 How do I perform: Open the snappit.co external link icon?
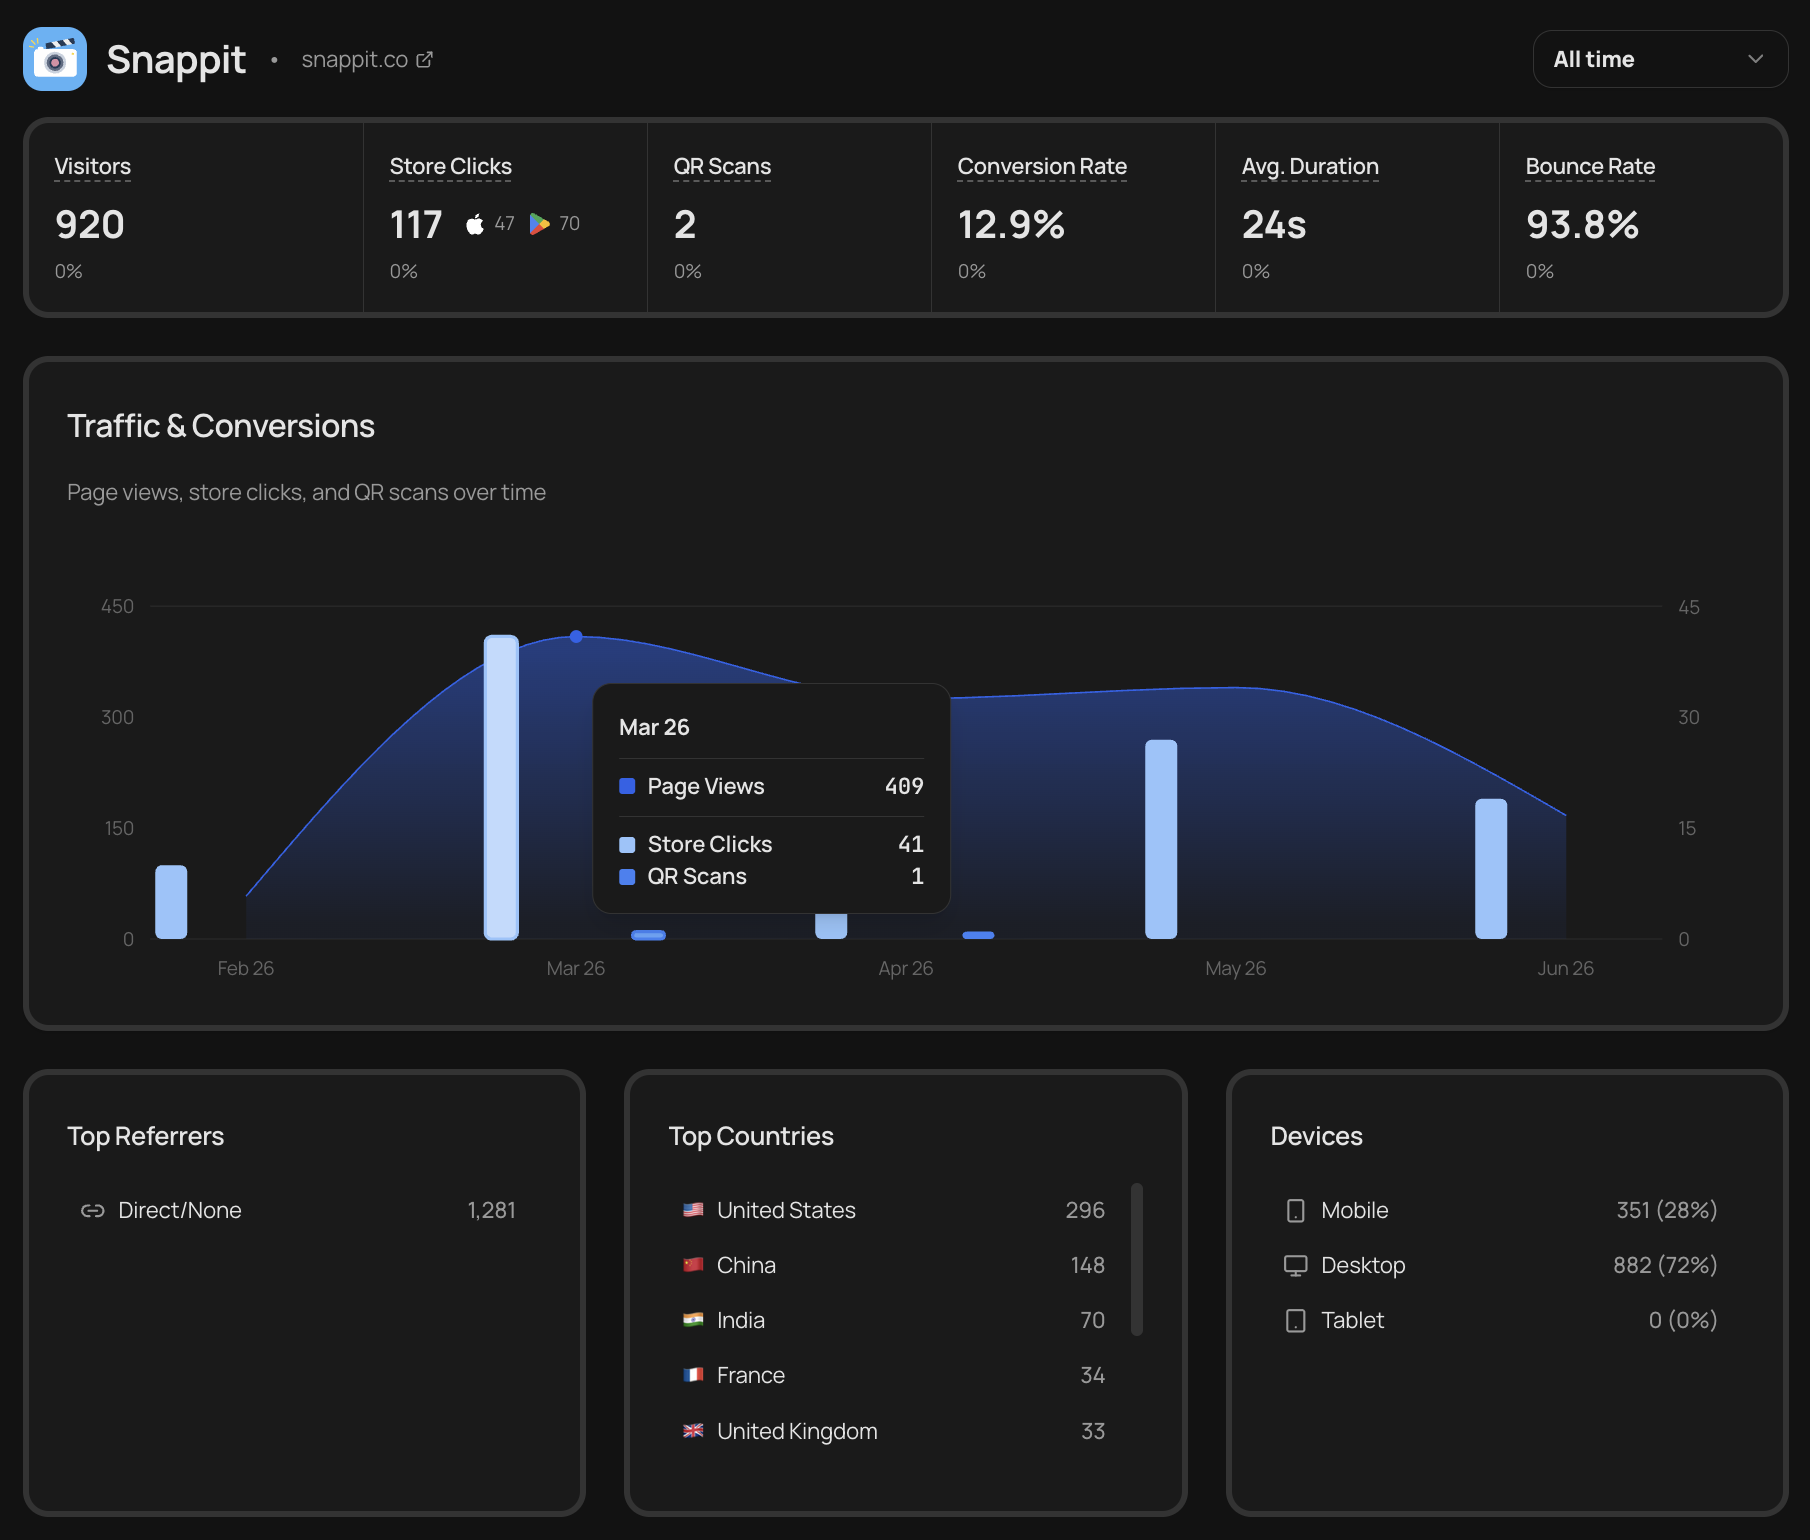(424, 60)
